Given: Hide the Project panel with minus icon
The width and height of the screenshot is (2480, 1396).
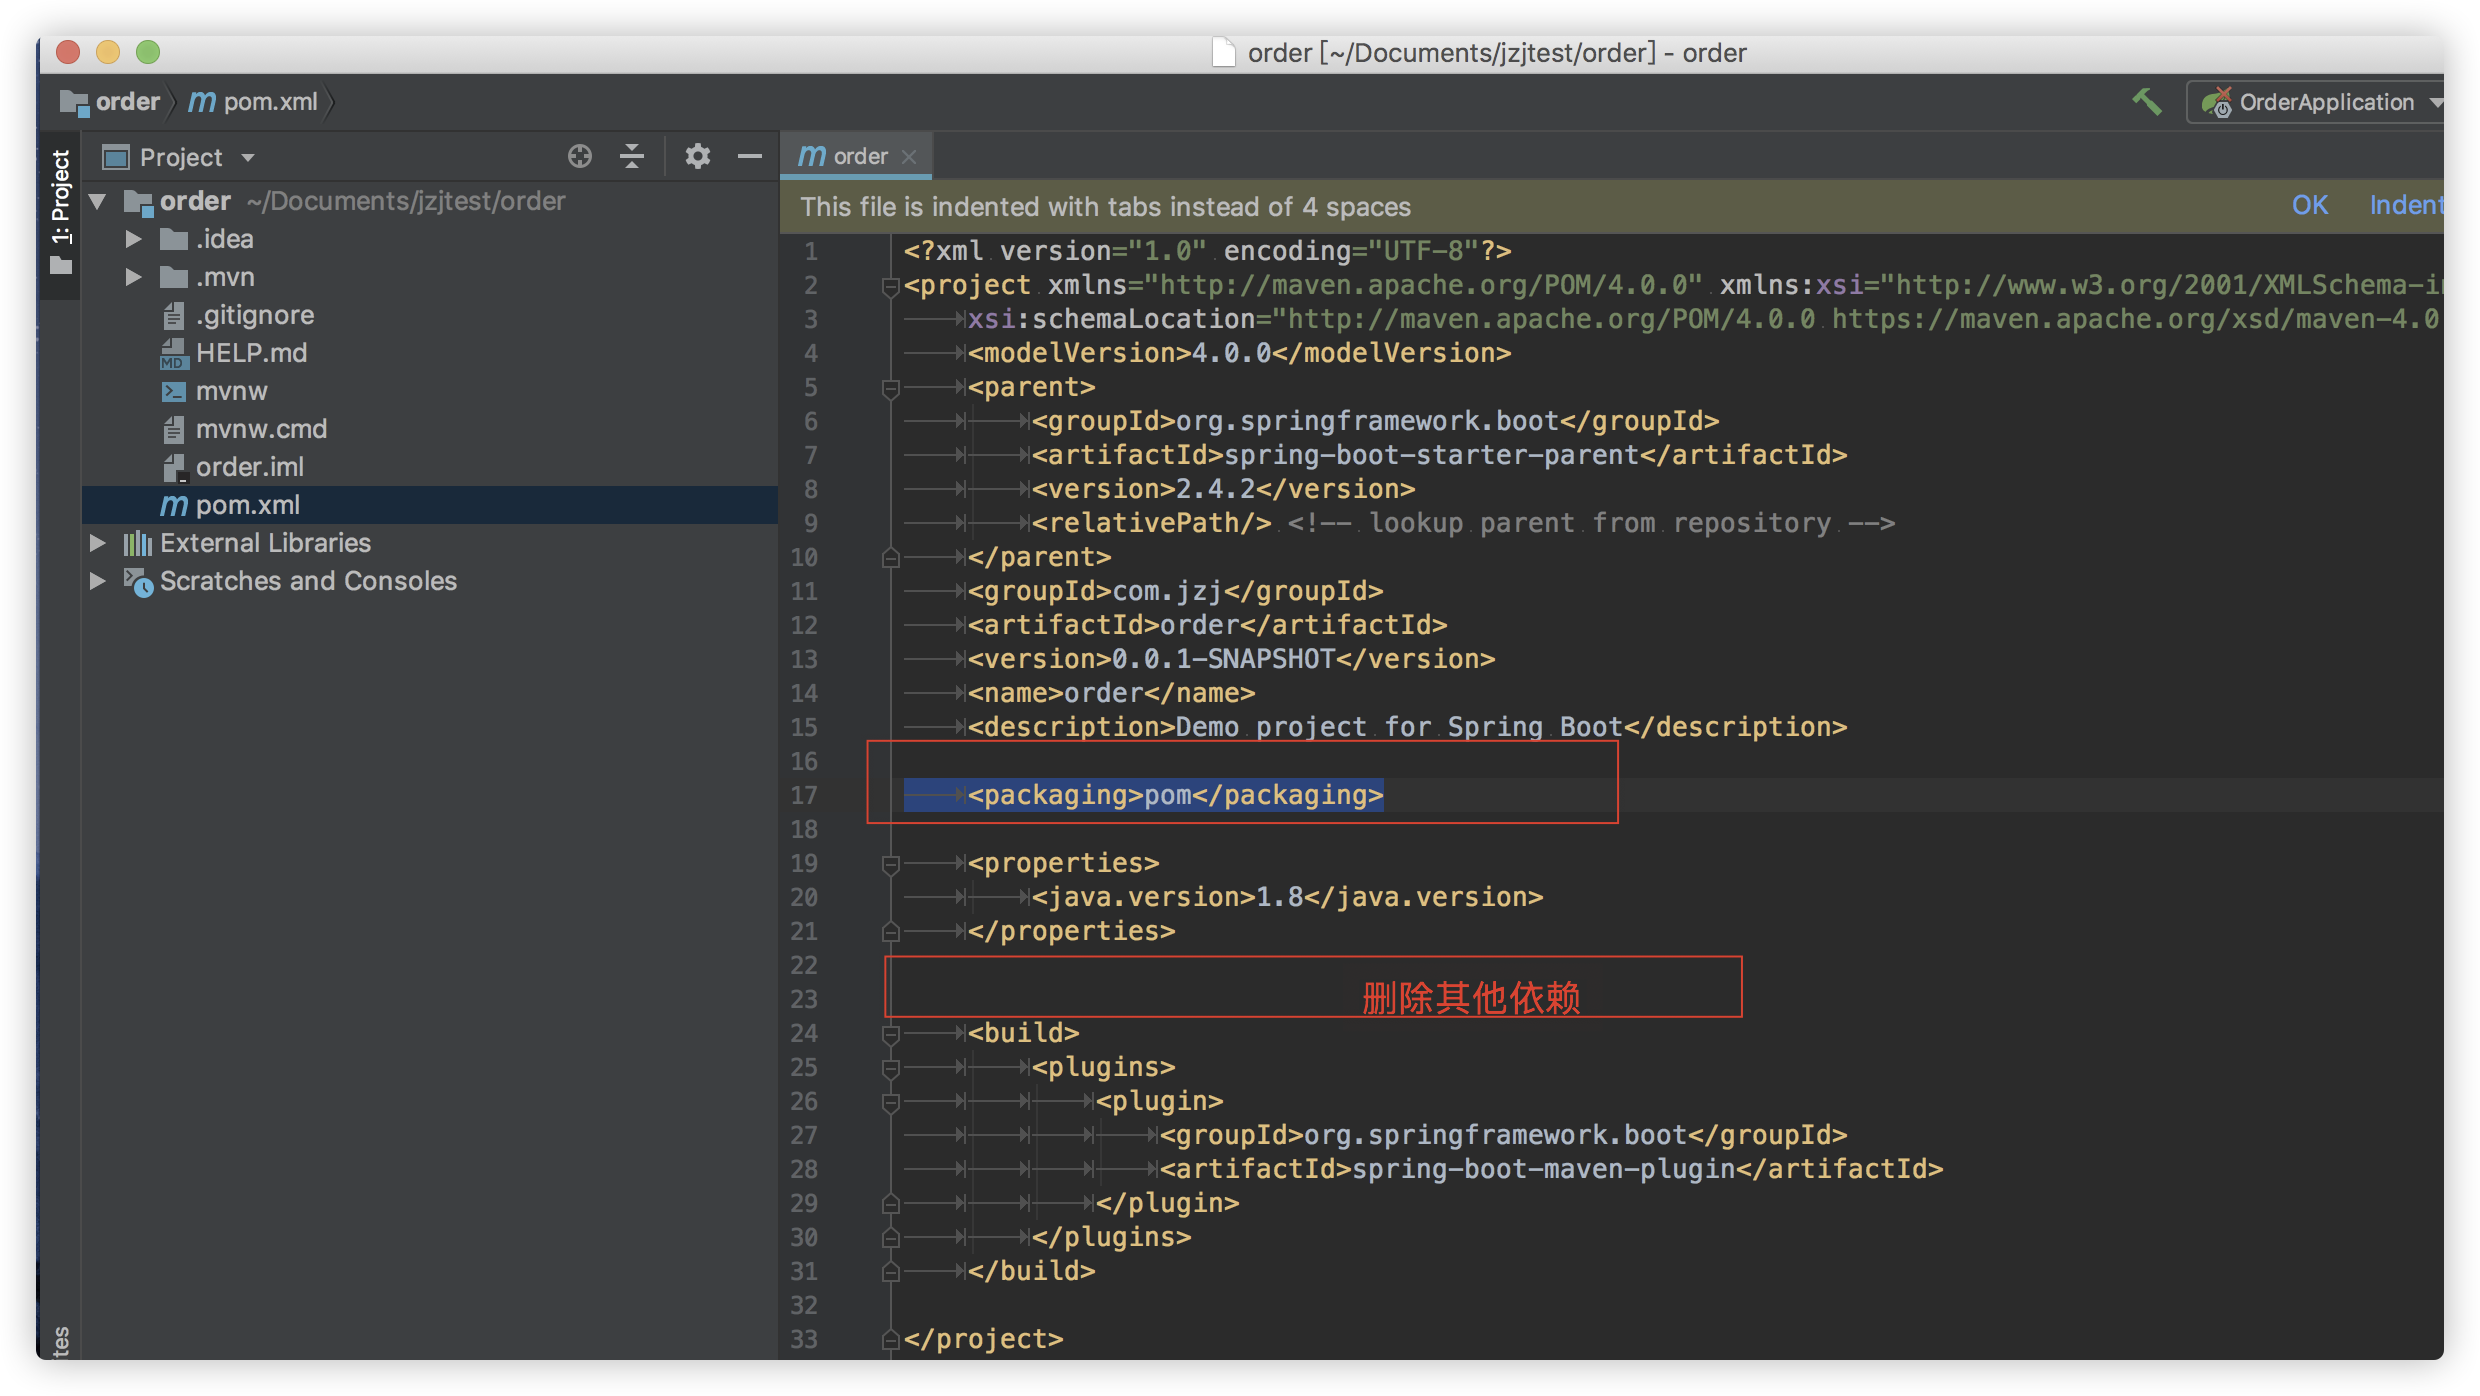Looking at the screenshot, I should click(x=749, y=156).
